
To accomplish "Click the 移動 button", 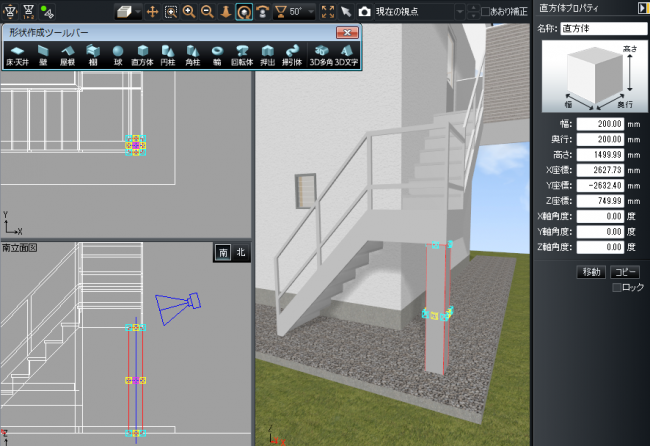I will point(592,272).
